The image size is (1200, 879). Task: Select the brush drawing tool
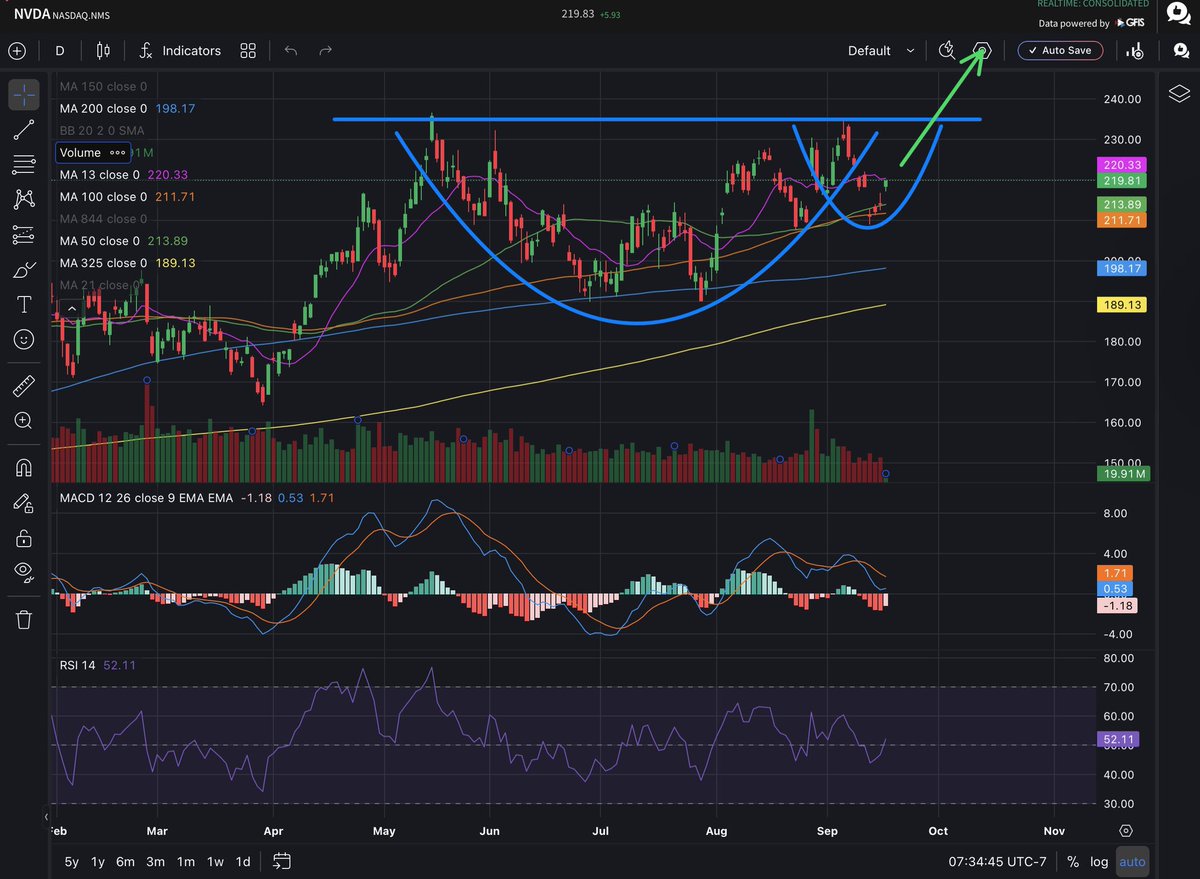click(x=24, y=270)
